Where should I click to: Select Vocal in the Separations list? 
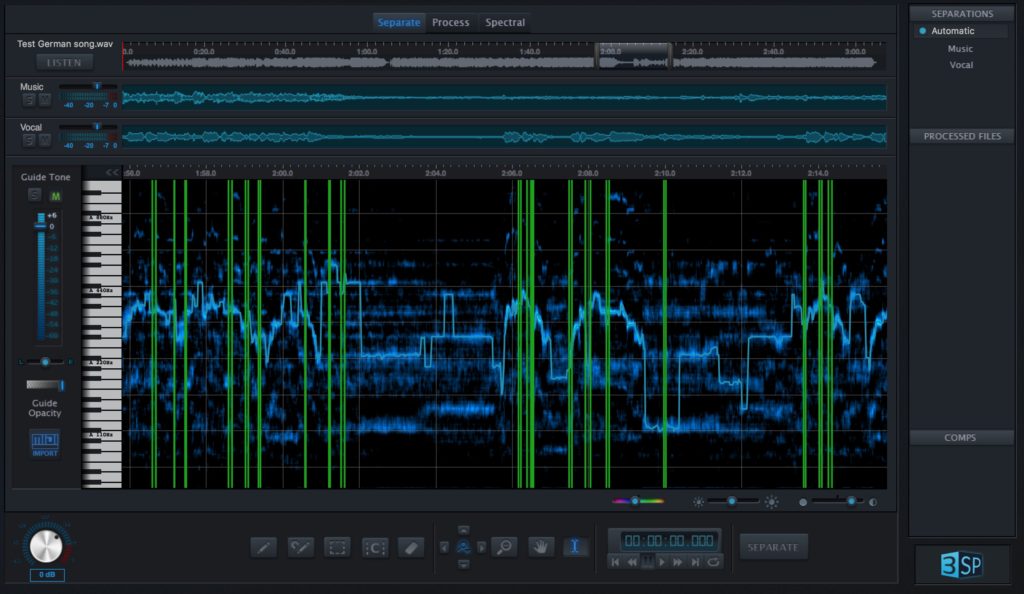tap(960, 64)
